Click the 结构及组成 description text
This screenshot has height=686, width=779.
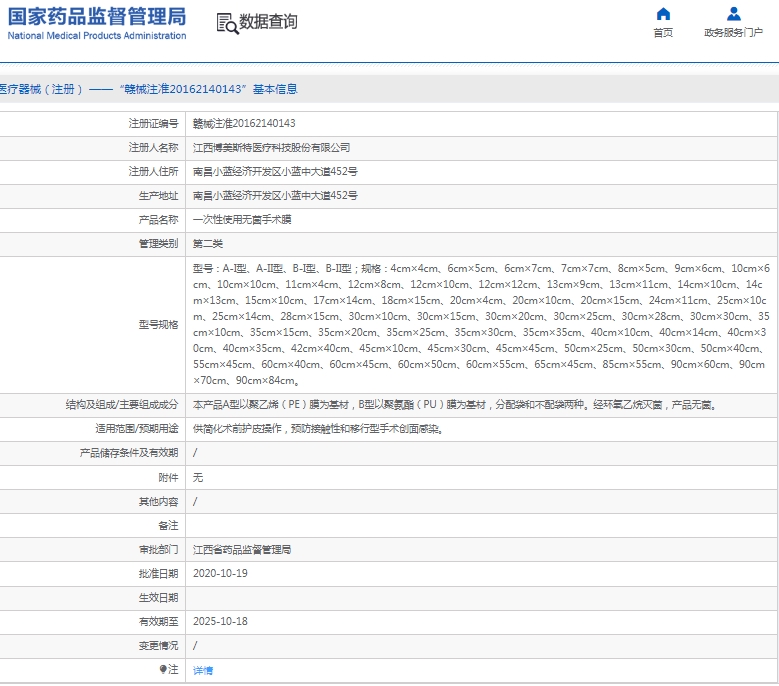[x=455, y=405]
